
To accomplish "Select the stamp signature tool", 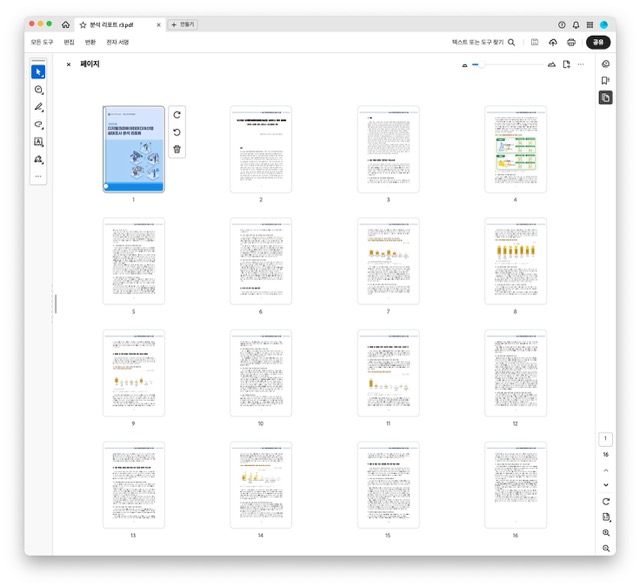I will coord(38,160).
